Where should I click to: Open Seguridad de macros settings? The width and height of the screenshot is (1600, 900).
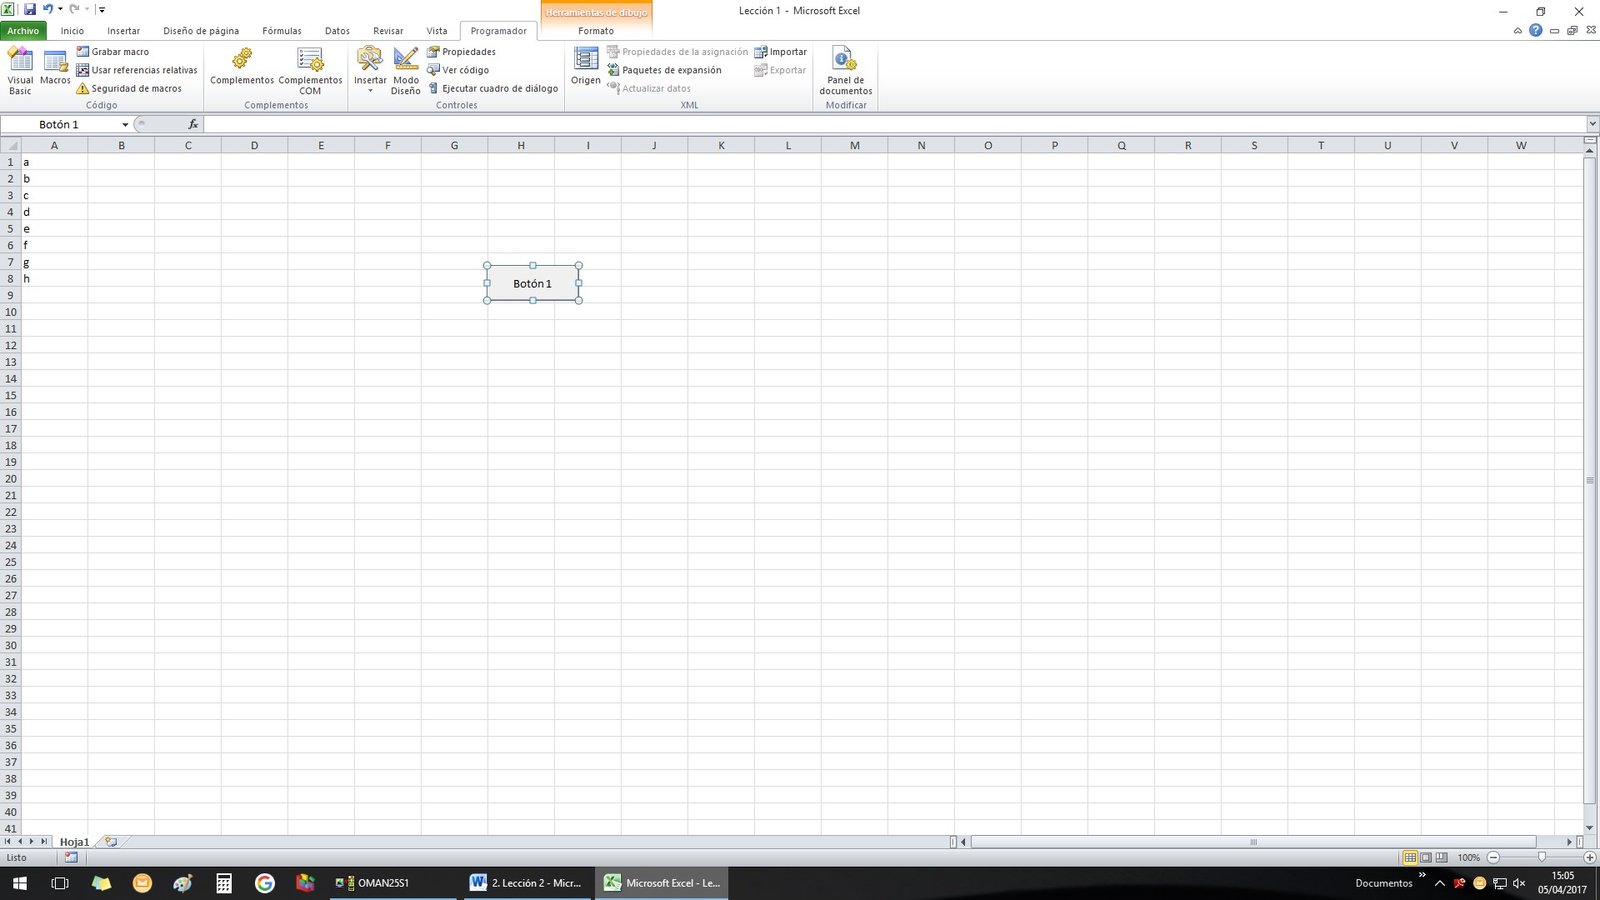129,88
